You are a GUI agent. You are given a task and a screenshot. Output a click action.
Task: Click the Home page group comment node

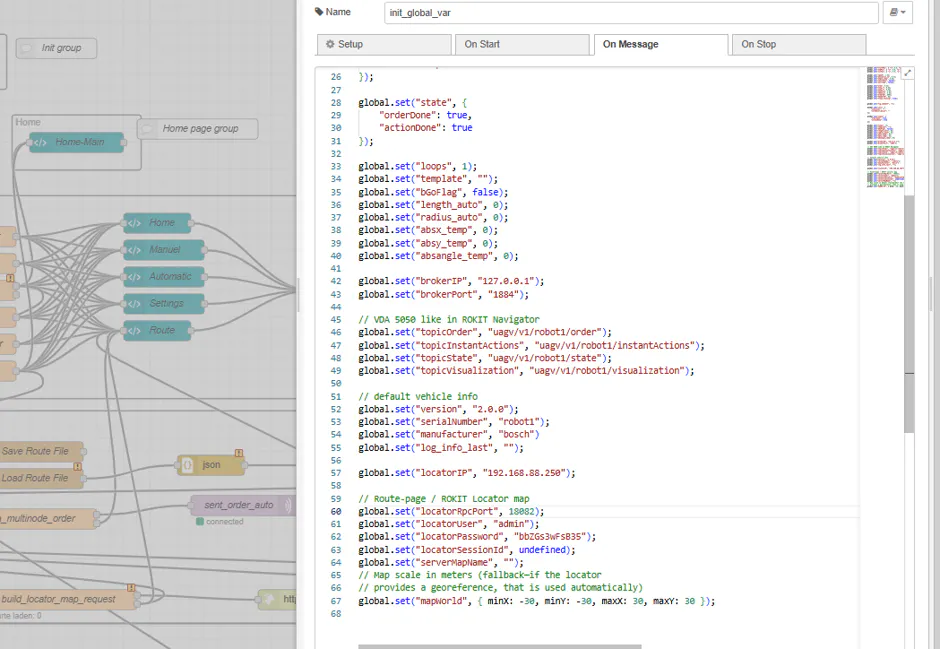pos(198,129)
